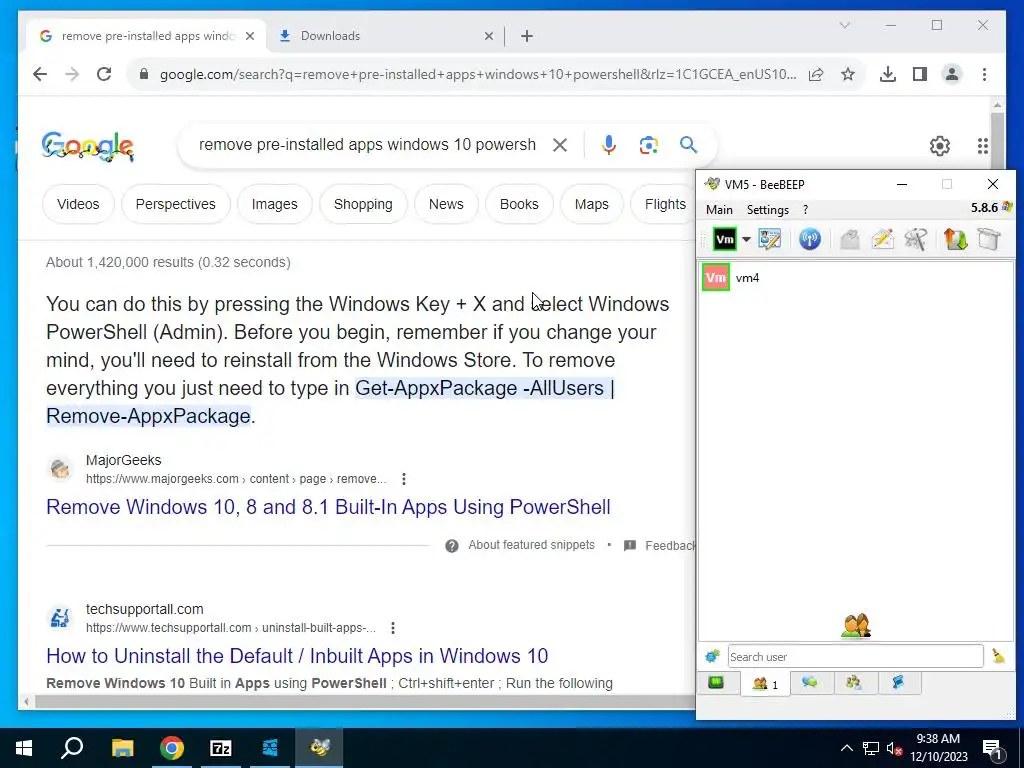Click the Google search query box
The image size is (1024, 768).
pyautogui.click(x=367, y=144)
